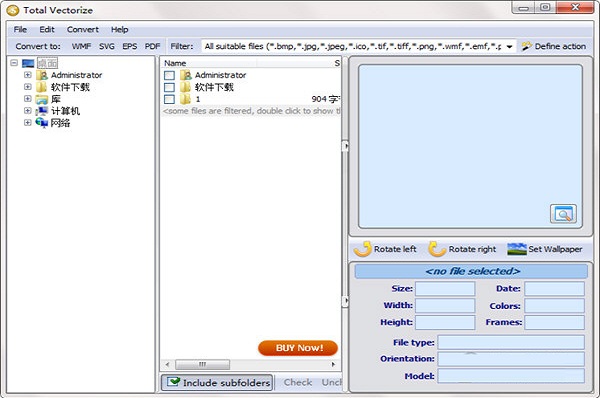Tick the checkbox for folder 1
Viewport: 600px width, 398px height.
pos(169,100)
